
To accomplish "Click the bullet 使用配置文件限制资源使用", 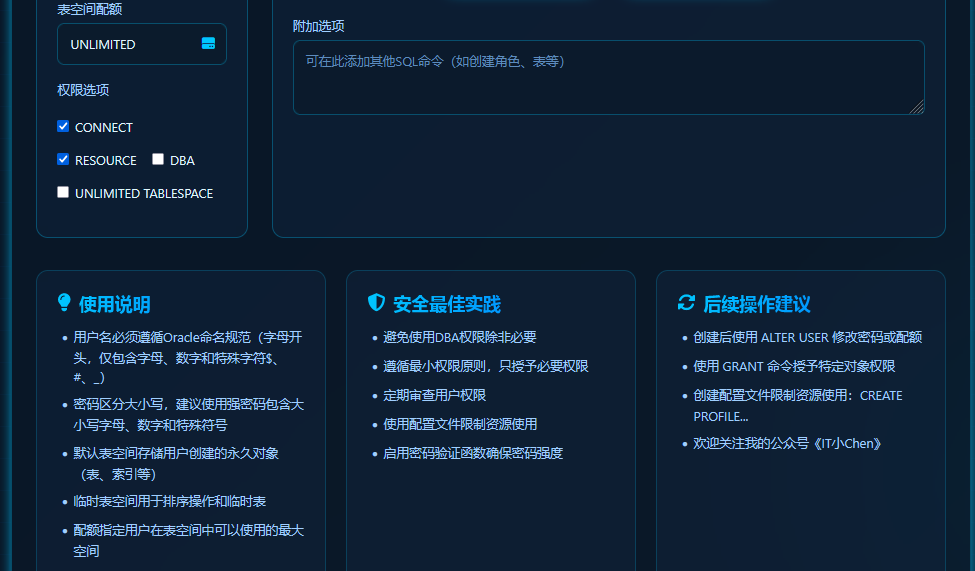I will click(460, 424).
